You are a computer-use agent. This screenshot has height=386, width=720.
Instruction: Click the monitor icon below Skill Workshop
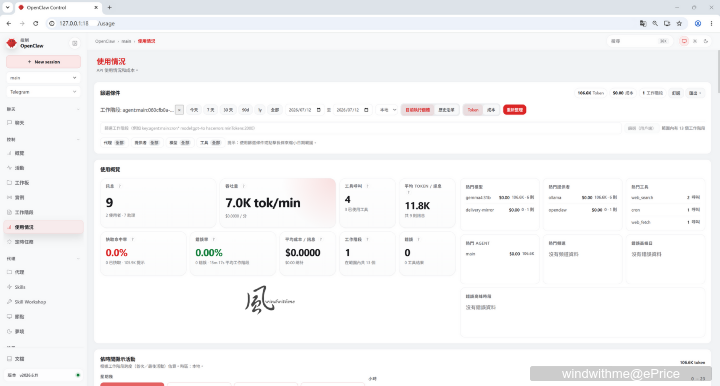pos(9,317)
